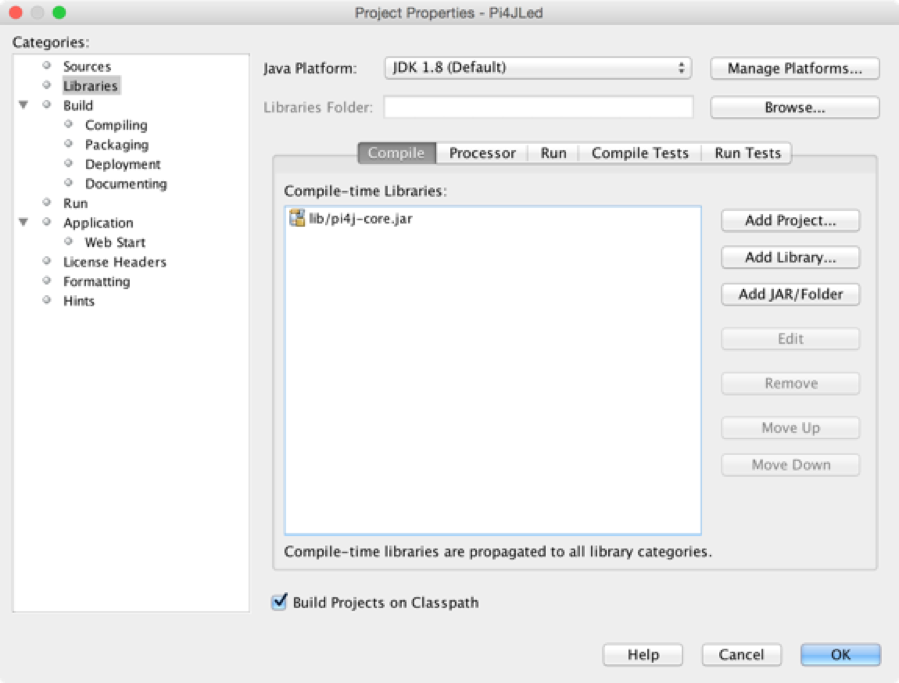Click the Edit library button
The height and width of the screenshot is (683, 899).
pyautogui.click(x=791, y=339)
